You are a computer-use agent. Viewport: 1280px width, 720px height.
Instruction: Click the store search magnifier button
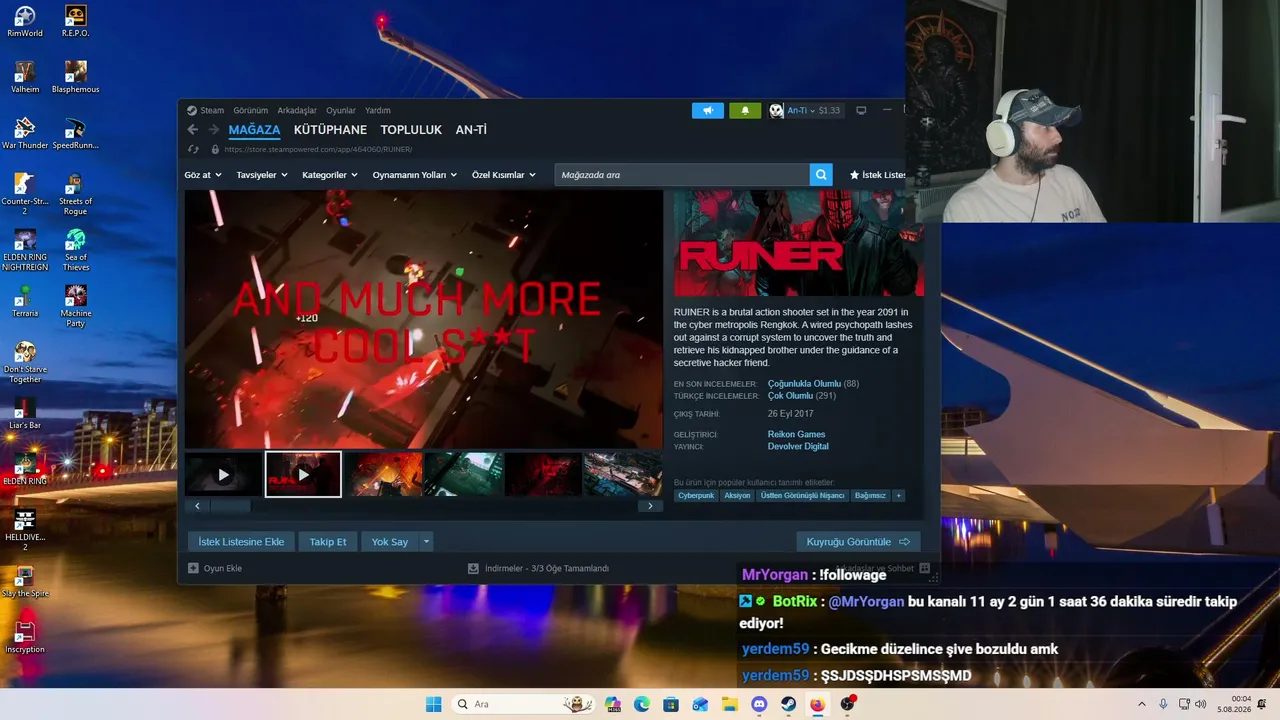click(821, 175)
